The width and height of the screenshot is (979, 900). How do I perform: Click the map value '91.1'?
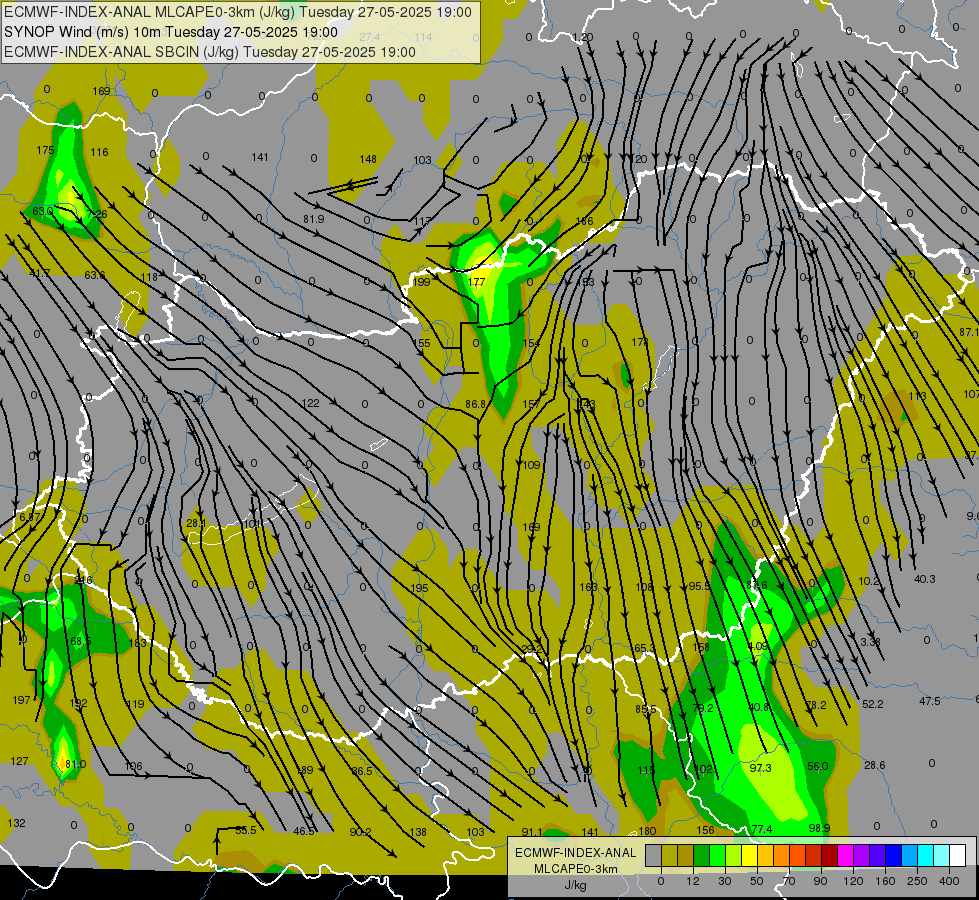click(x=532, y=832)
